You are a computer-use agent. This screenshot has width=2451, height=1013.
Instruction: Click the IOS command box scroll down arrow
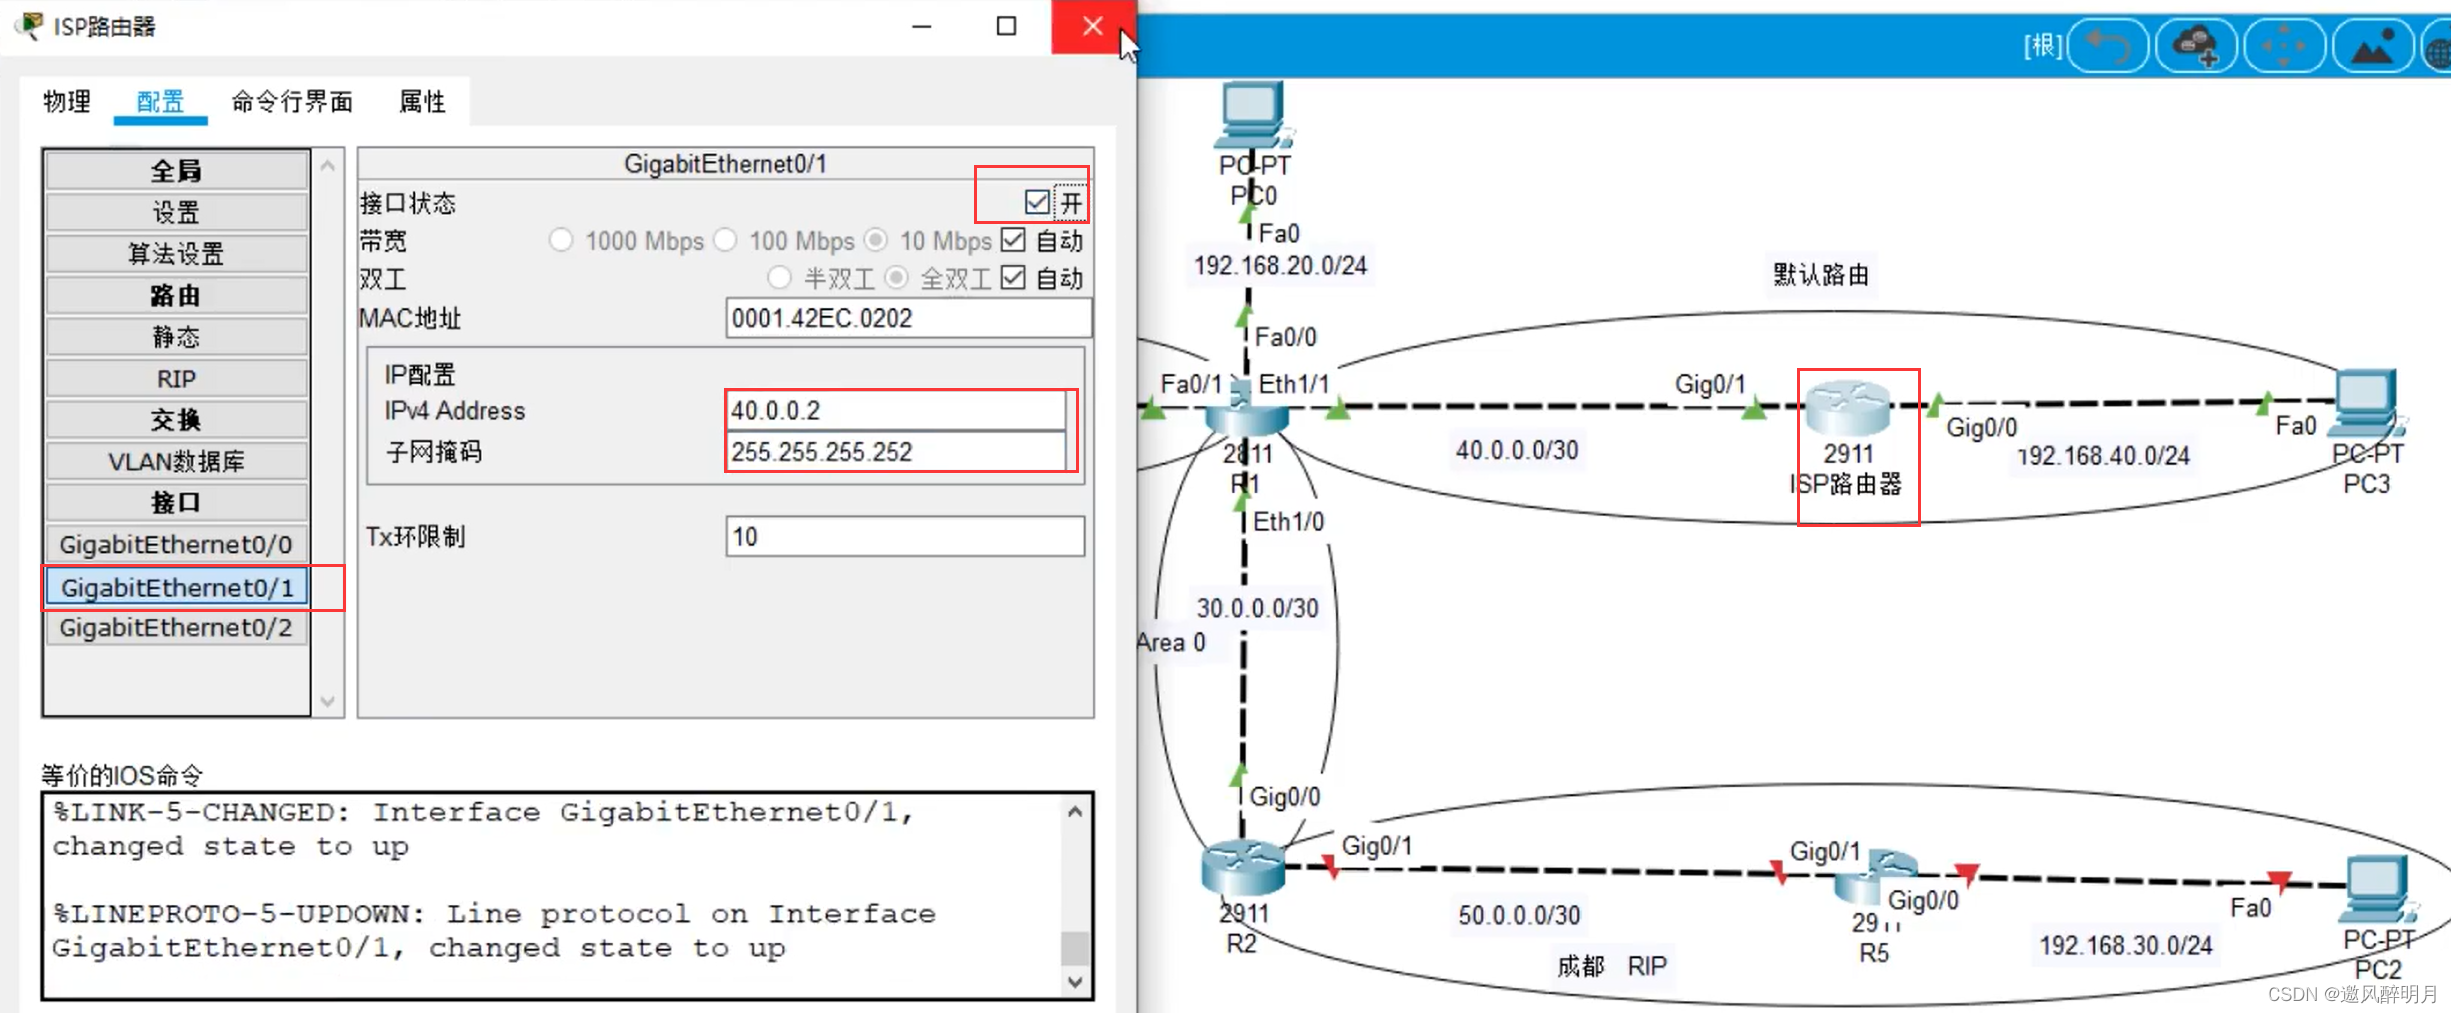click(1075, 981)
